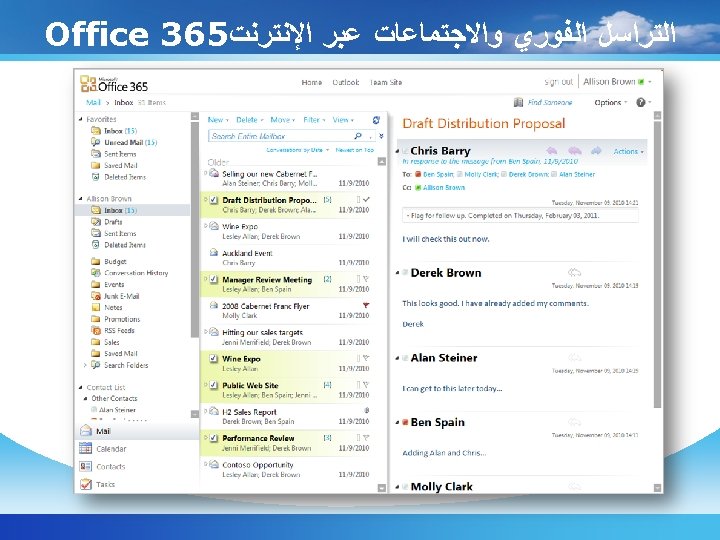Image resolution: width=720 pixels, height=540 pixels.
Task: Click the Reply All arrow in Chris Barry message
Action: click(574, 151)
